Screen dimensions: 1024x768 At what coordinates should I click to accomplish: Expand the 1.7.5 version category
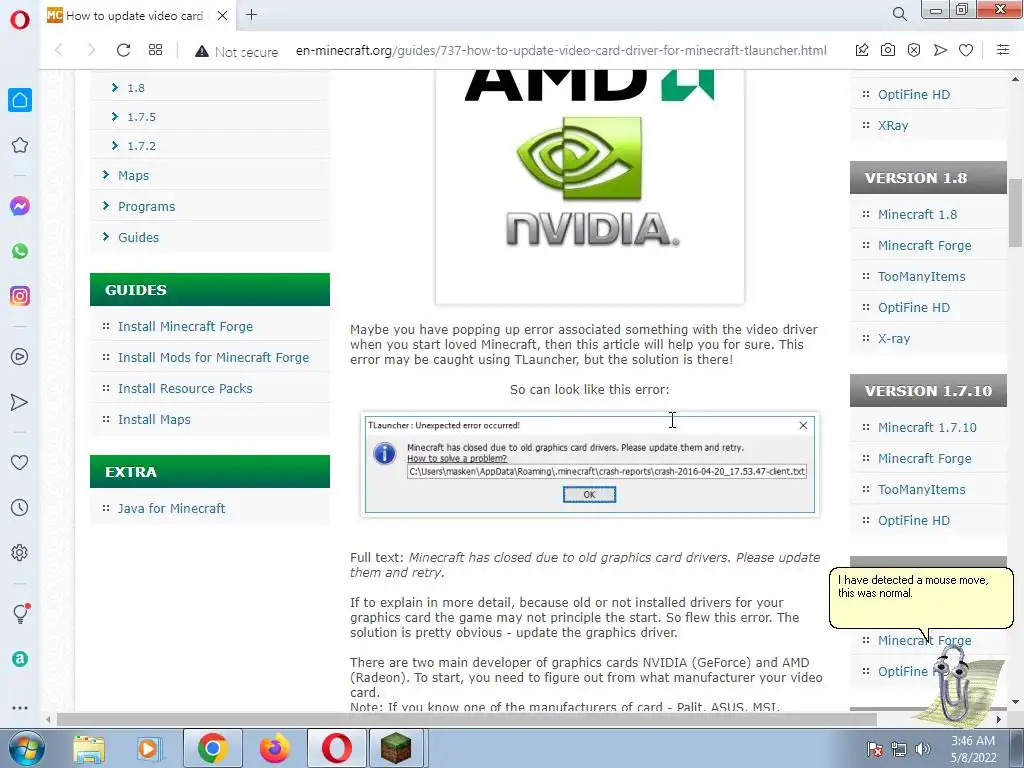tap(141, 117)
